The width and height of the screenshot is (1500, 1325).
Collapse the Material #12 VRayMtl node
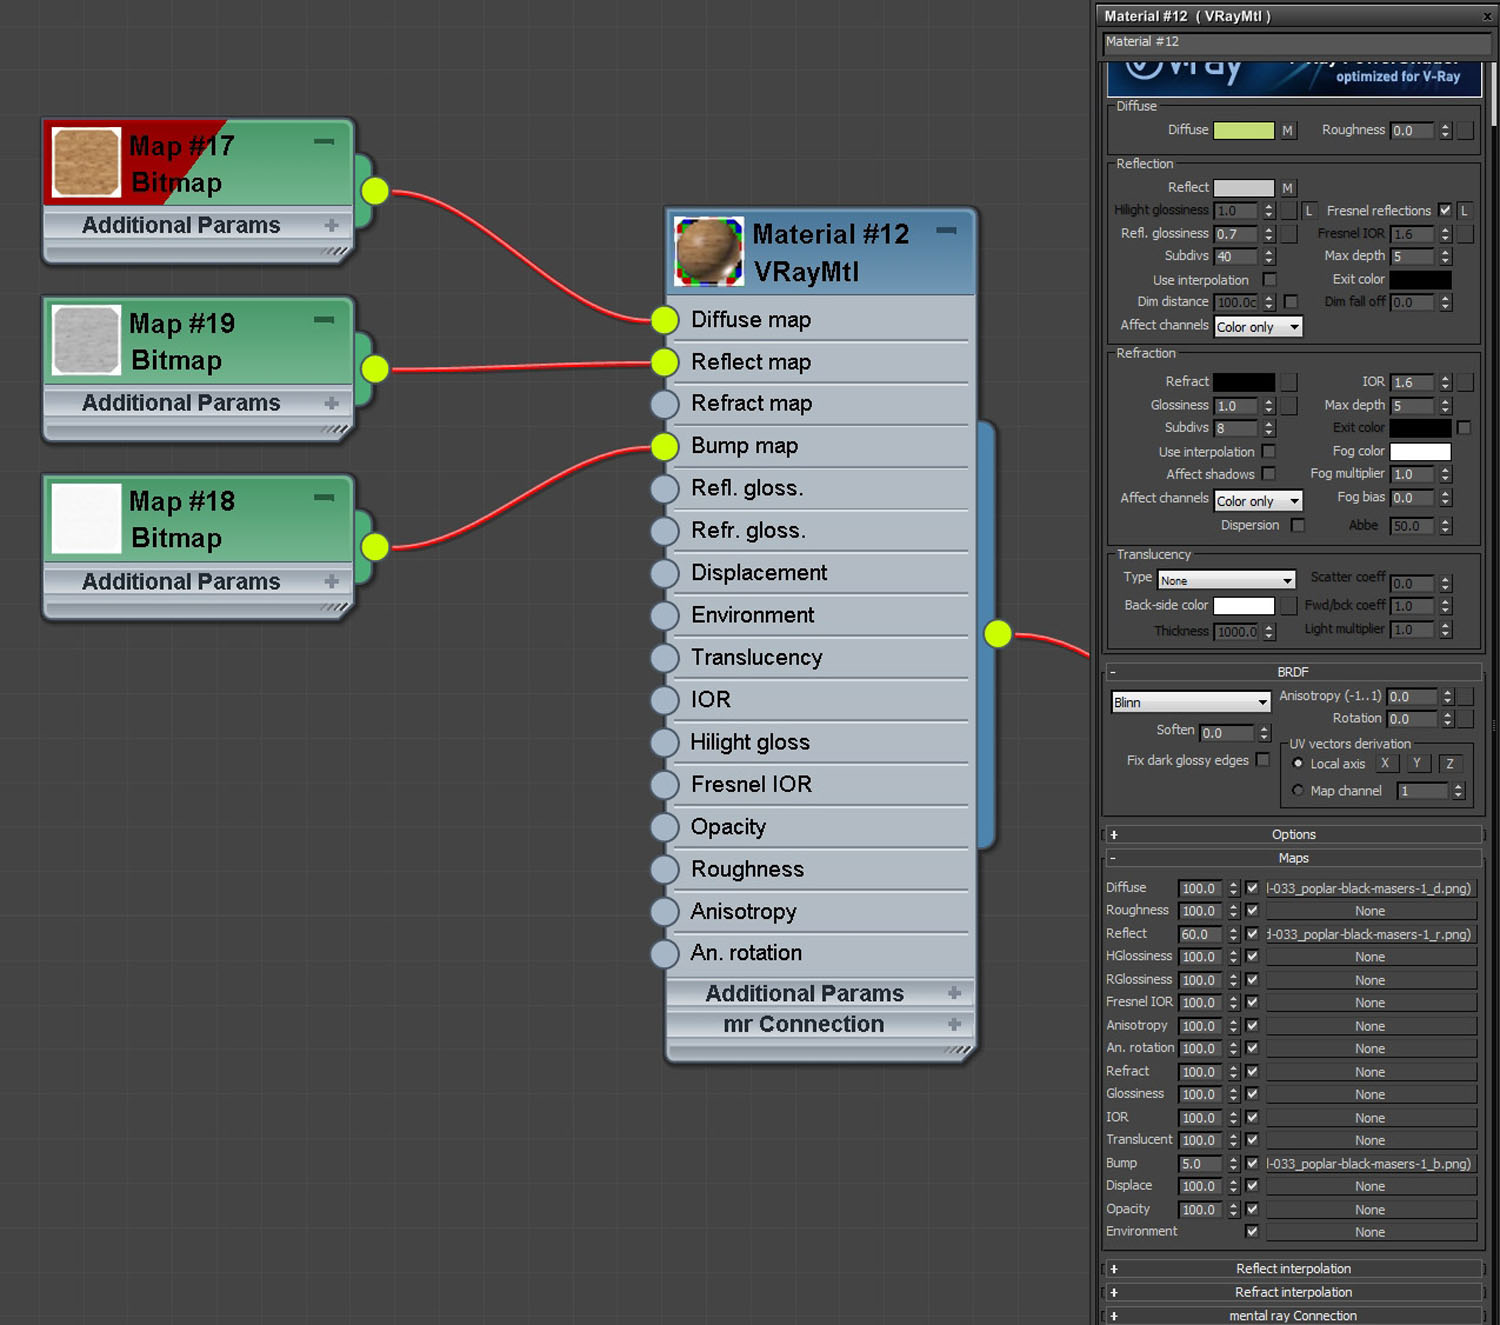[946, 231]
